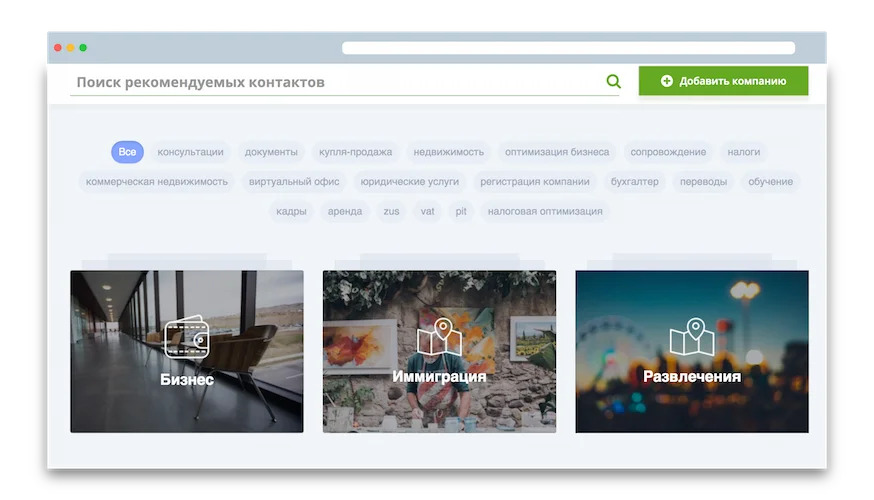Click the green maximize window dot
Image resolution: width=874 pixels, height=500 pixels.
(x=83, y=47)
